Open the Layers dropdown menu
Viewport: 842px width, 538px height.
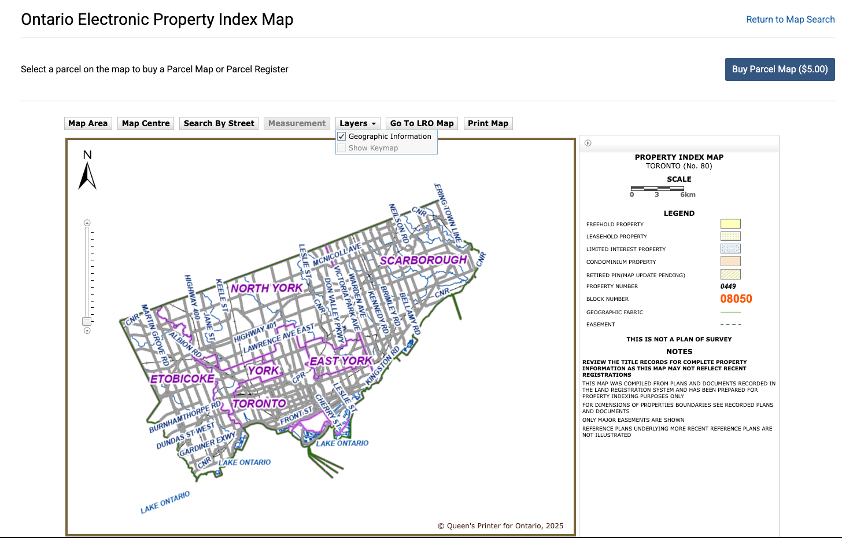coord(358,123)
